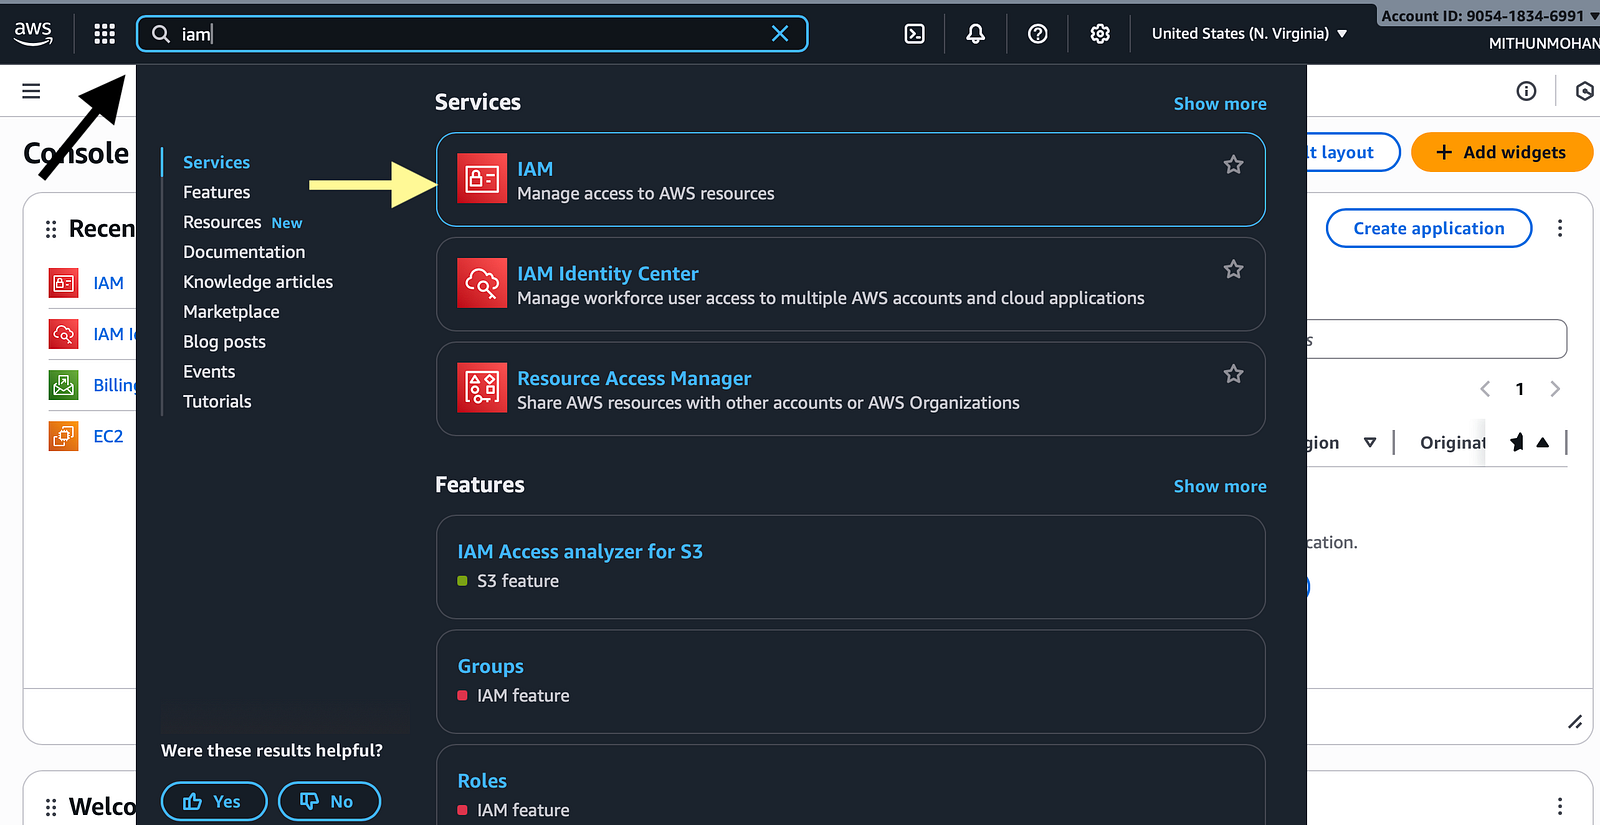
Task: Click Yes thumbs-up feedback button
Action: 214,802
